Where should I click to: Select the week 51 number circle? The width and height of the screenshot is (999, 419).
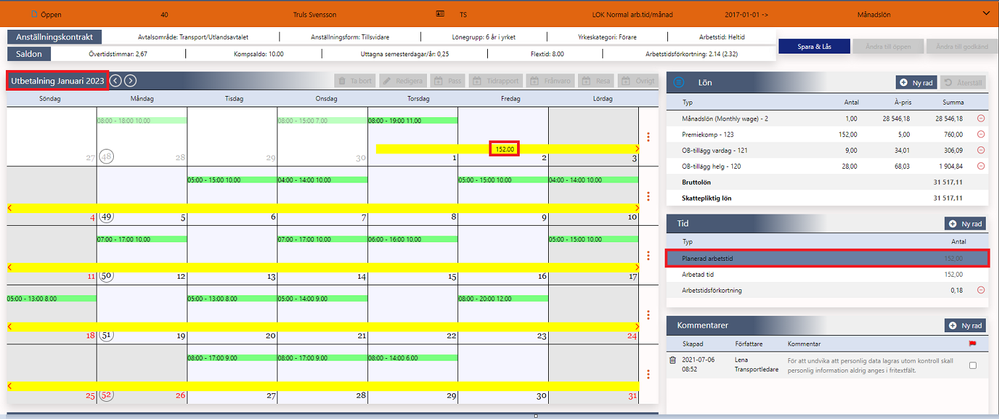pyautogui.click(x=106, y=335)
